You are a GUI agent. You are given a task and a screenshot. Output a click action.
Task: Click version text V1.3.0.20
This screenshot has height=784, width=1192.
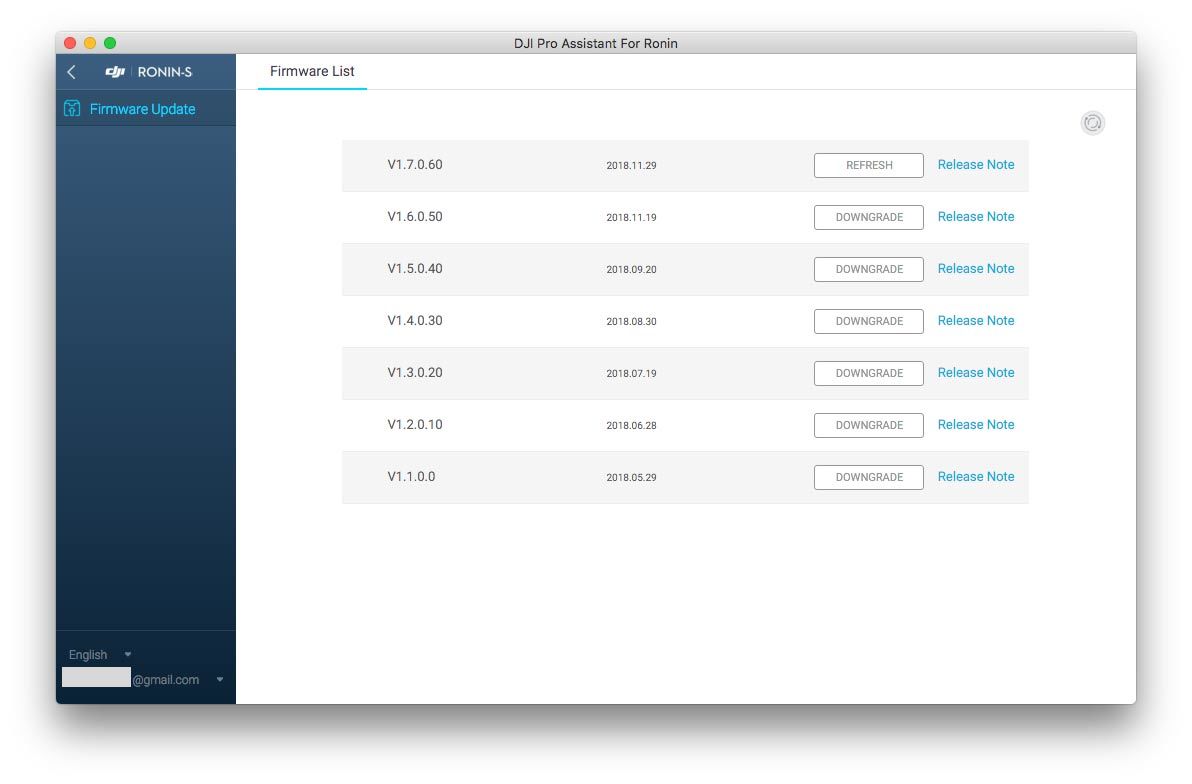pos(415,373)
